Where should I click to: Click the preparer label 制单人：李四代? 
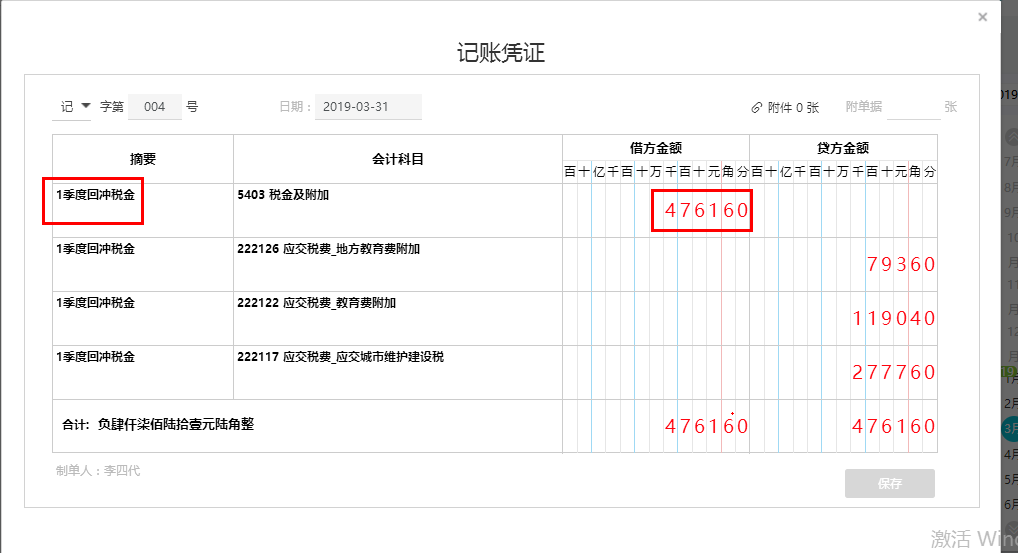click(98, 471)
